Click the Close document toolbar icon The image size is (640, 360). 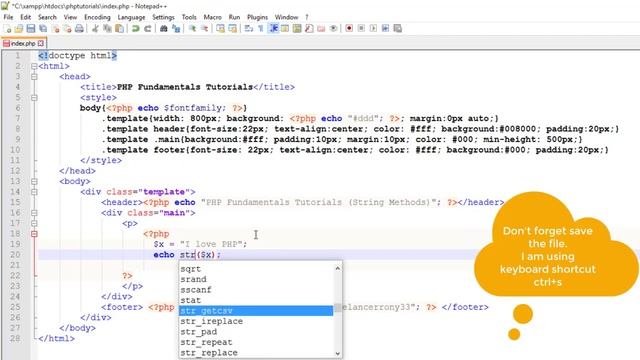(x=56, y=29)
